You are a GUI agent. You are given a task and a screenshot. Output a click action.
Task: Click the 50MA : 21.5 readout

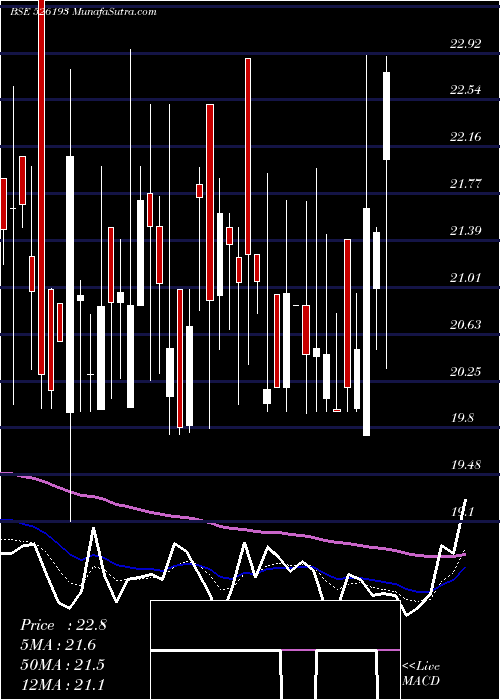tap(62, 665)
